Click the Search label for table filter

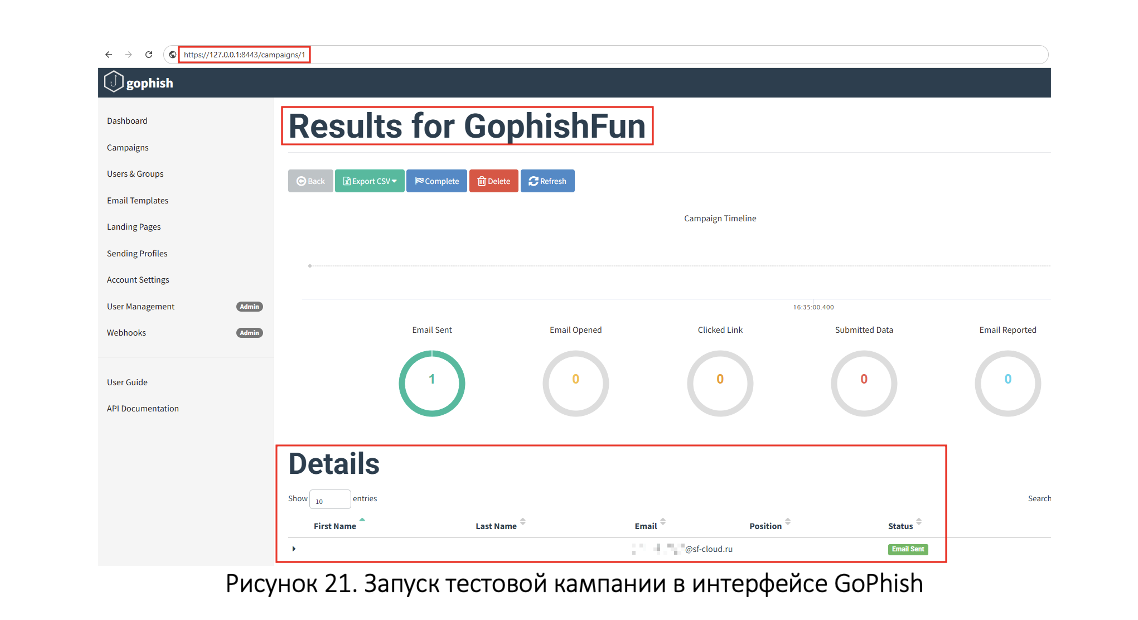tap(1039, 499)
